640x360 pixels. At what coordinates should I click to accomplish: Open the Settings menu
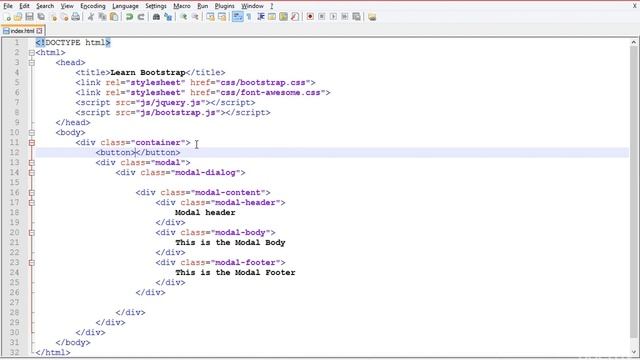coord(156,6)
